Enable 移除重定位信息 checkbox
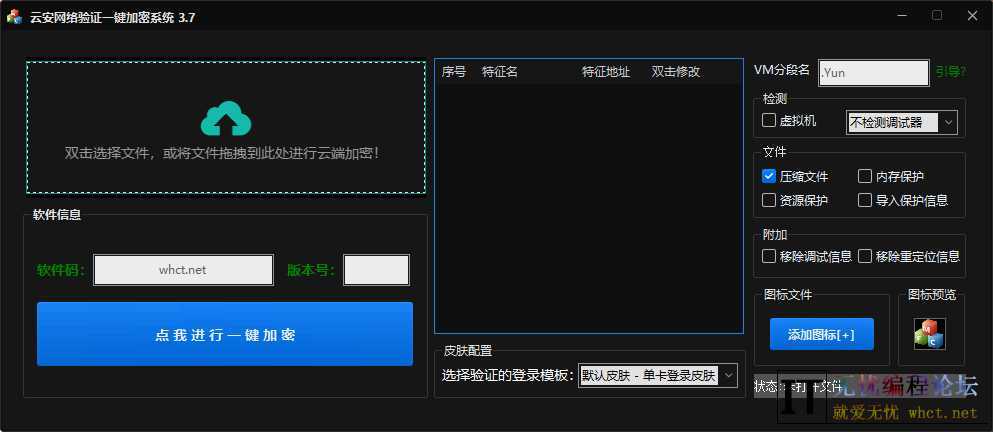The height and width of the screenshot is (432, 993). pos(865,256)
